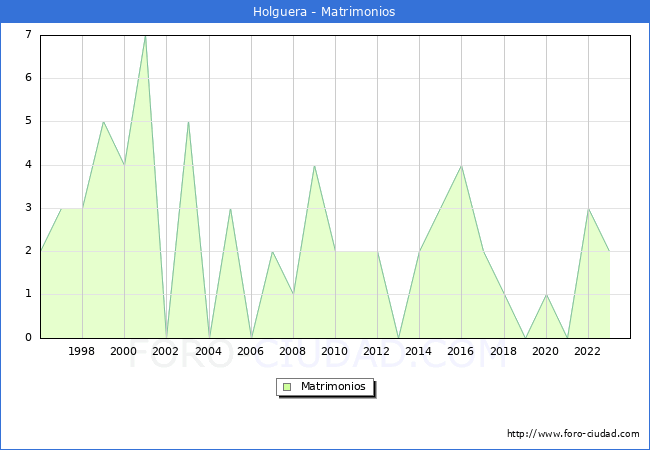Select the 2010 x-axis label

pyautogui.click(x=335, y=351)
